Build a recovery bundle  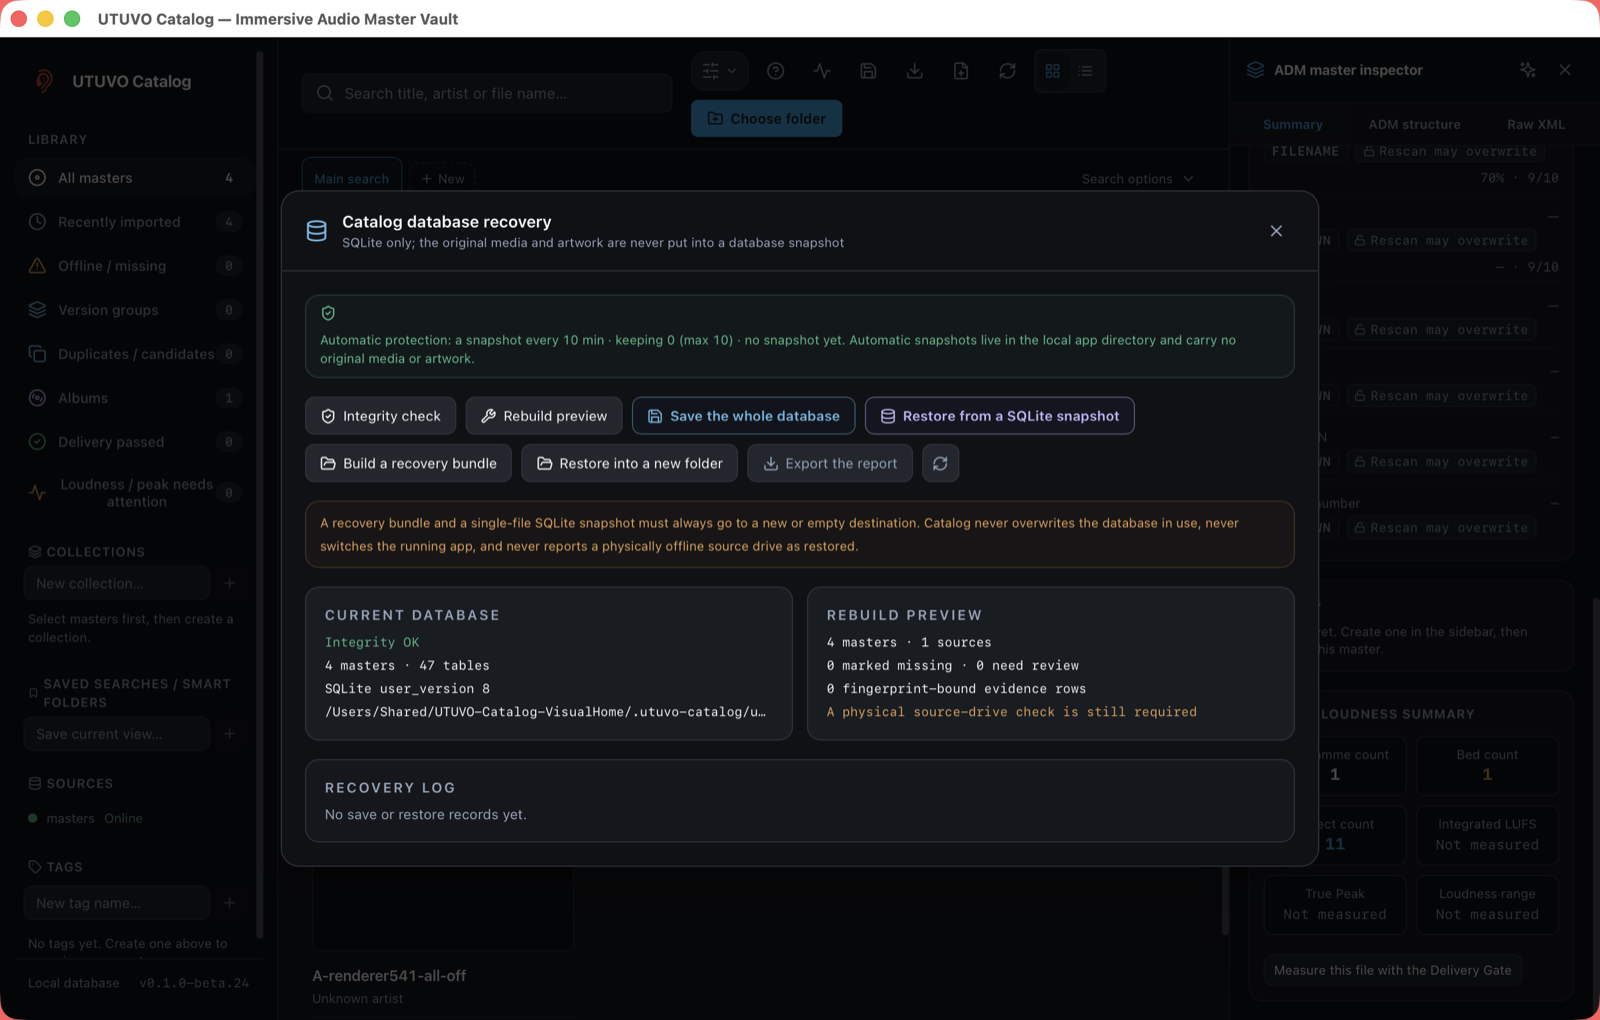pyautogui.click(x=408, y=463)
